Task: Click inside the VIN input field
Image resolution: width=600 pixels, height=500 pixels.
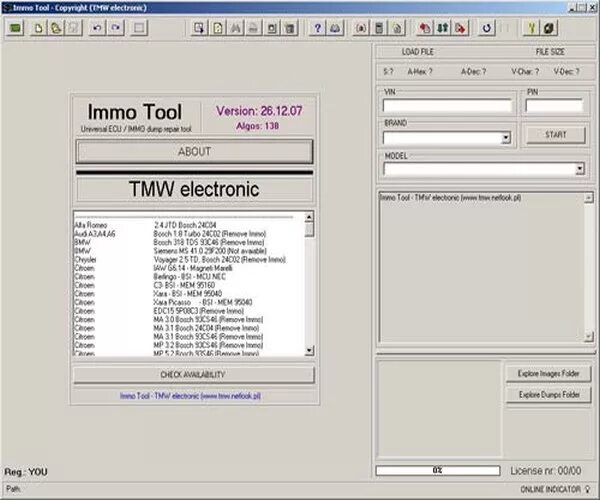Action: (447, 105)
